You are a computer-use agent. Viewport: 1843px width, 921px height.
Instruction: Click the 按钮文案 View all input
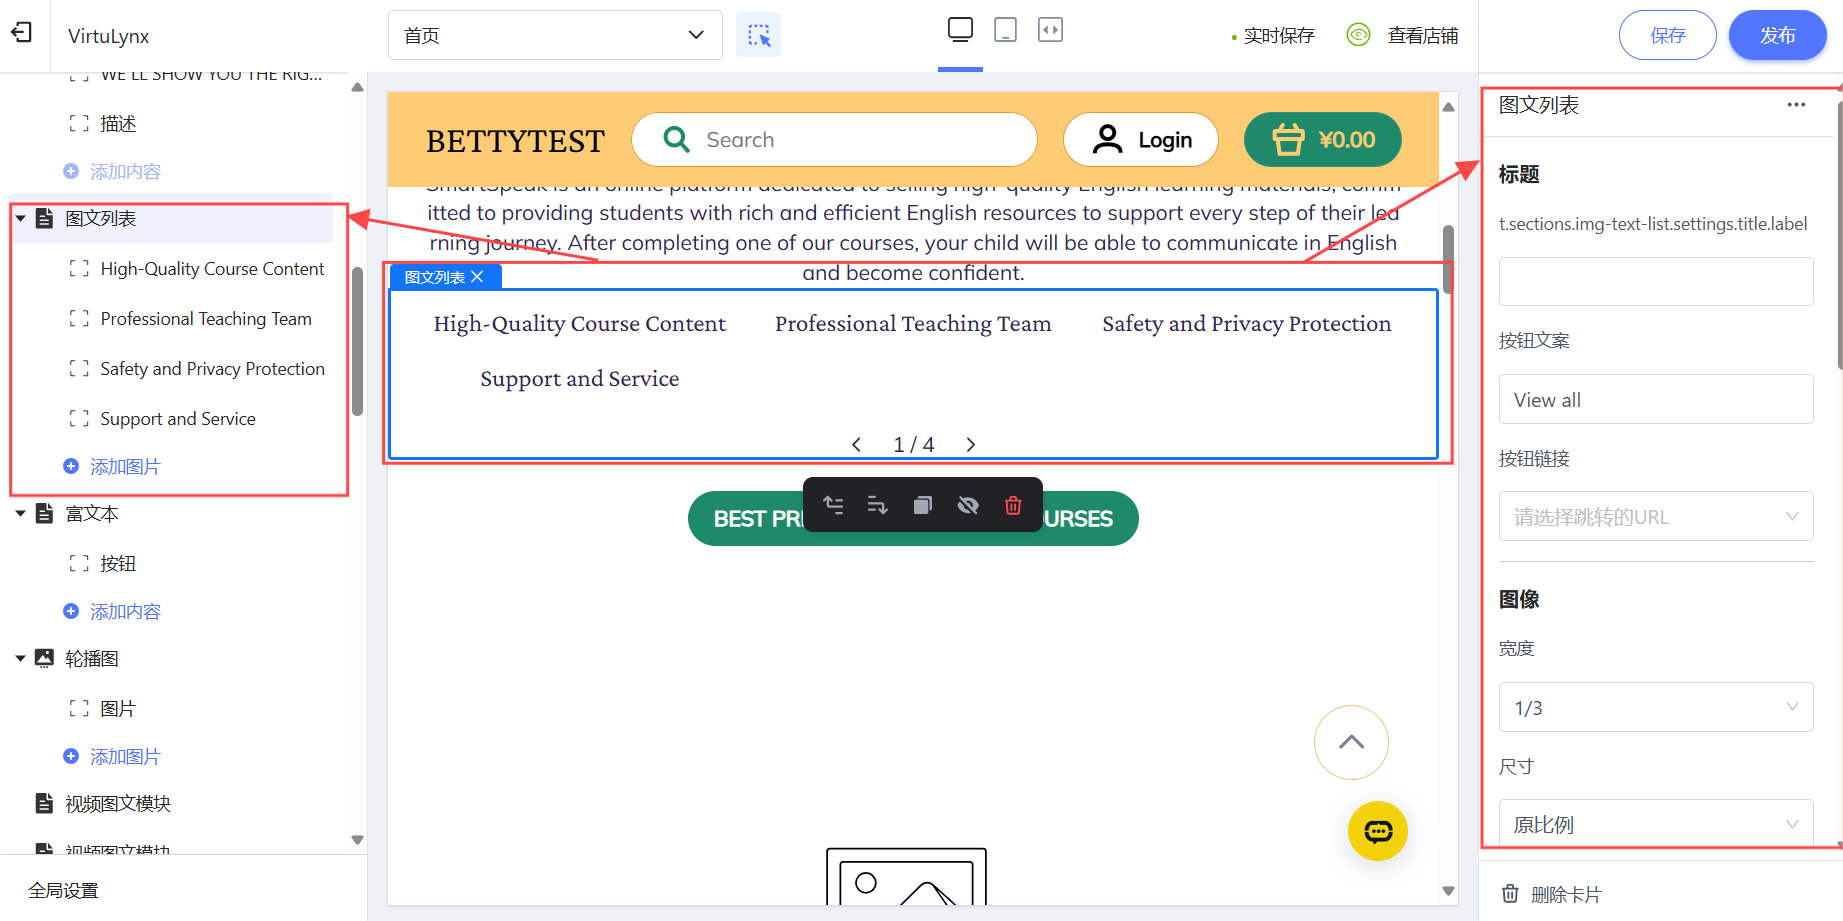1656,399
